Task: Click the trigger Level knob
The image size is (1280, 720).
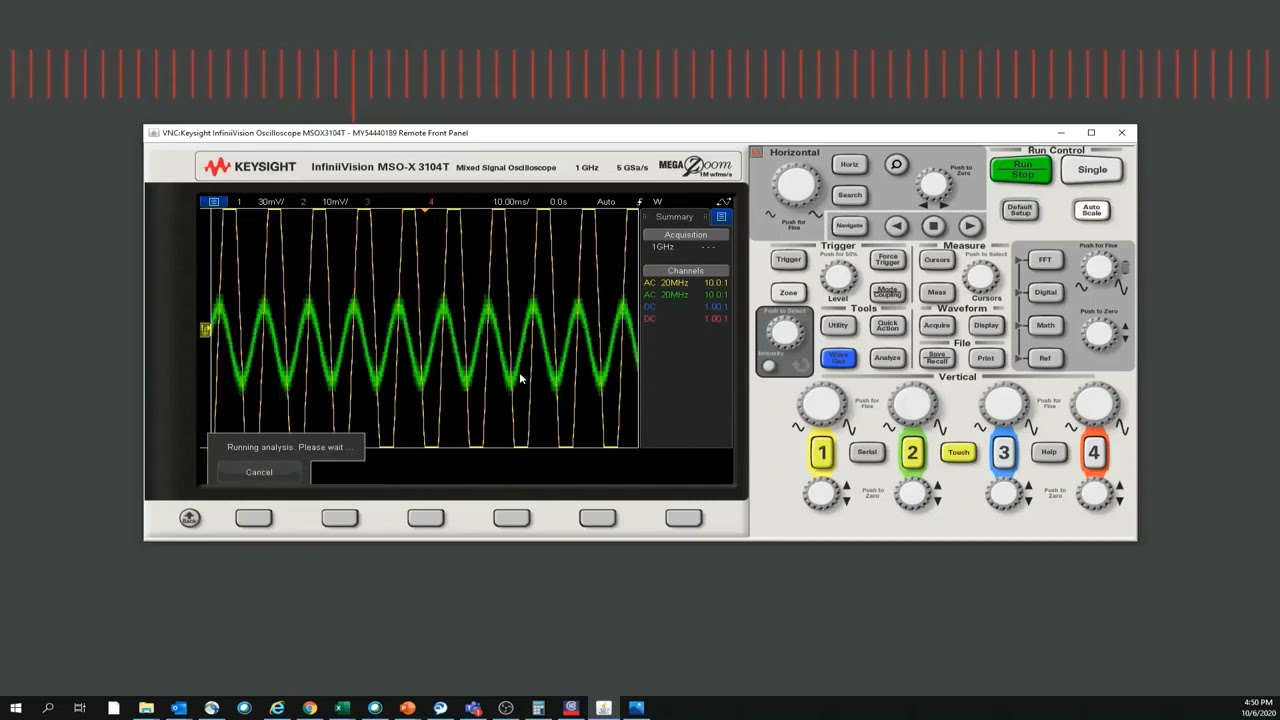Action: [x=838, y=278]
